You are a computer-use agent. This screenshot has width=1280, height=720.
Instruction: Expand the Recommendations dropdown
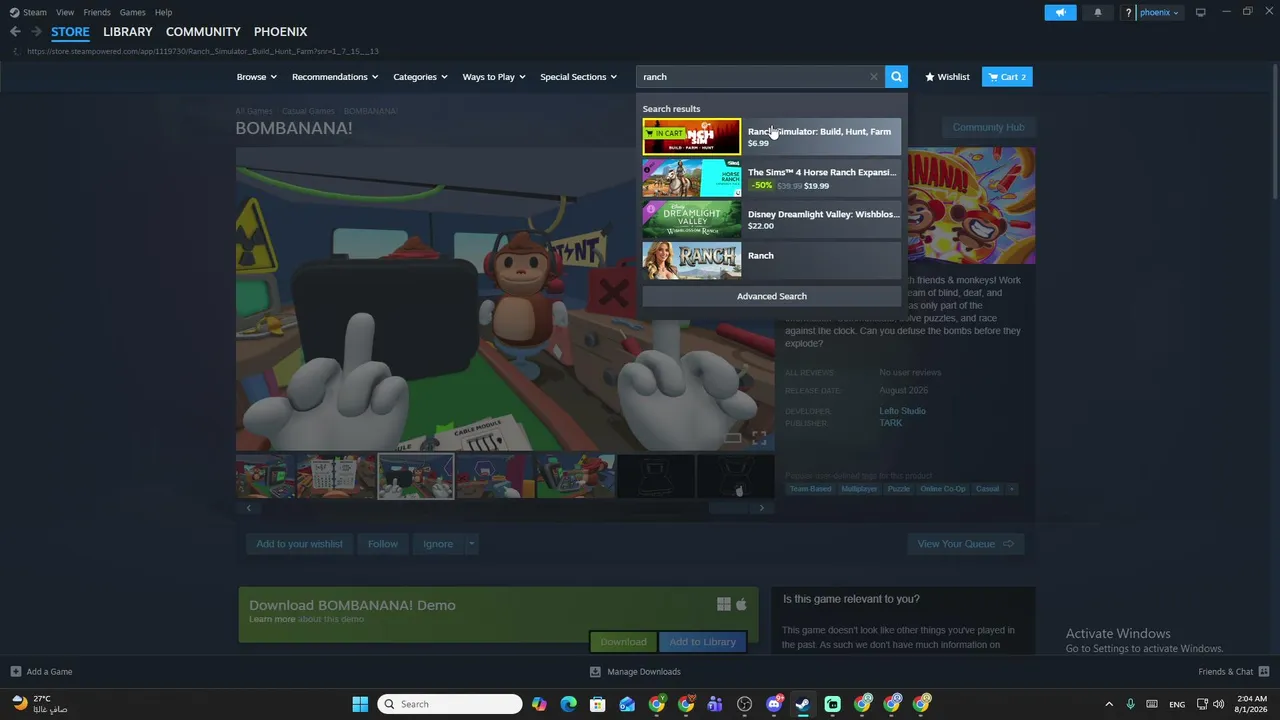point(335,77)
